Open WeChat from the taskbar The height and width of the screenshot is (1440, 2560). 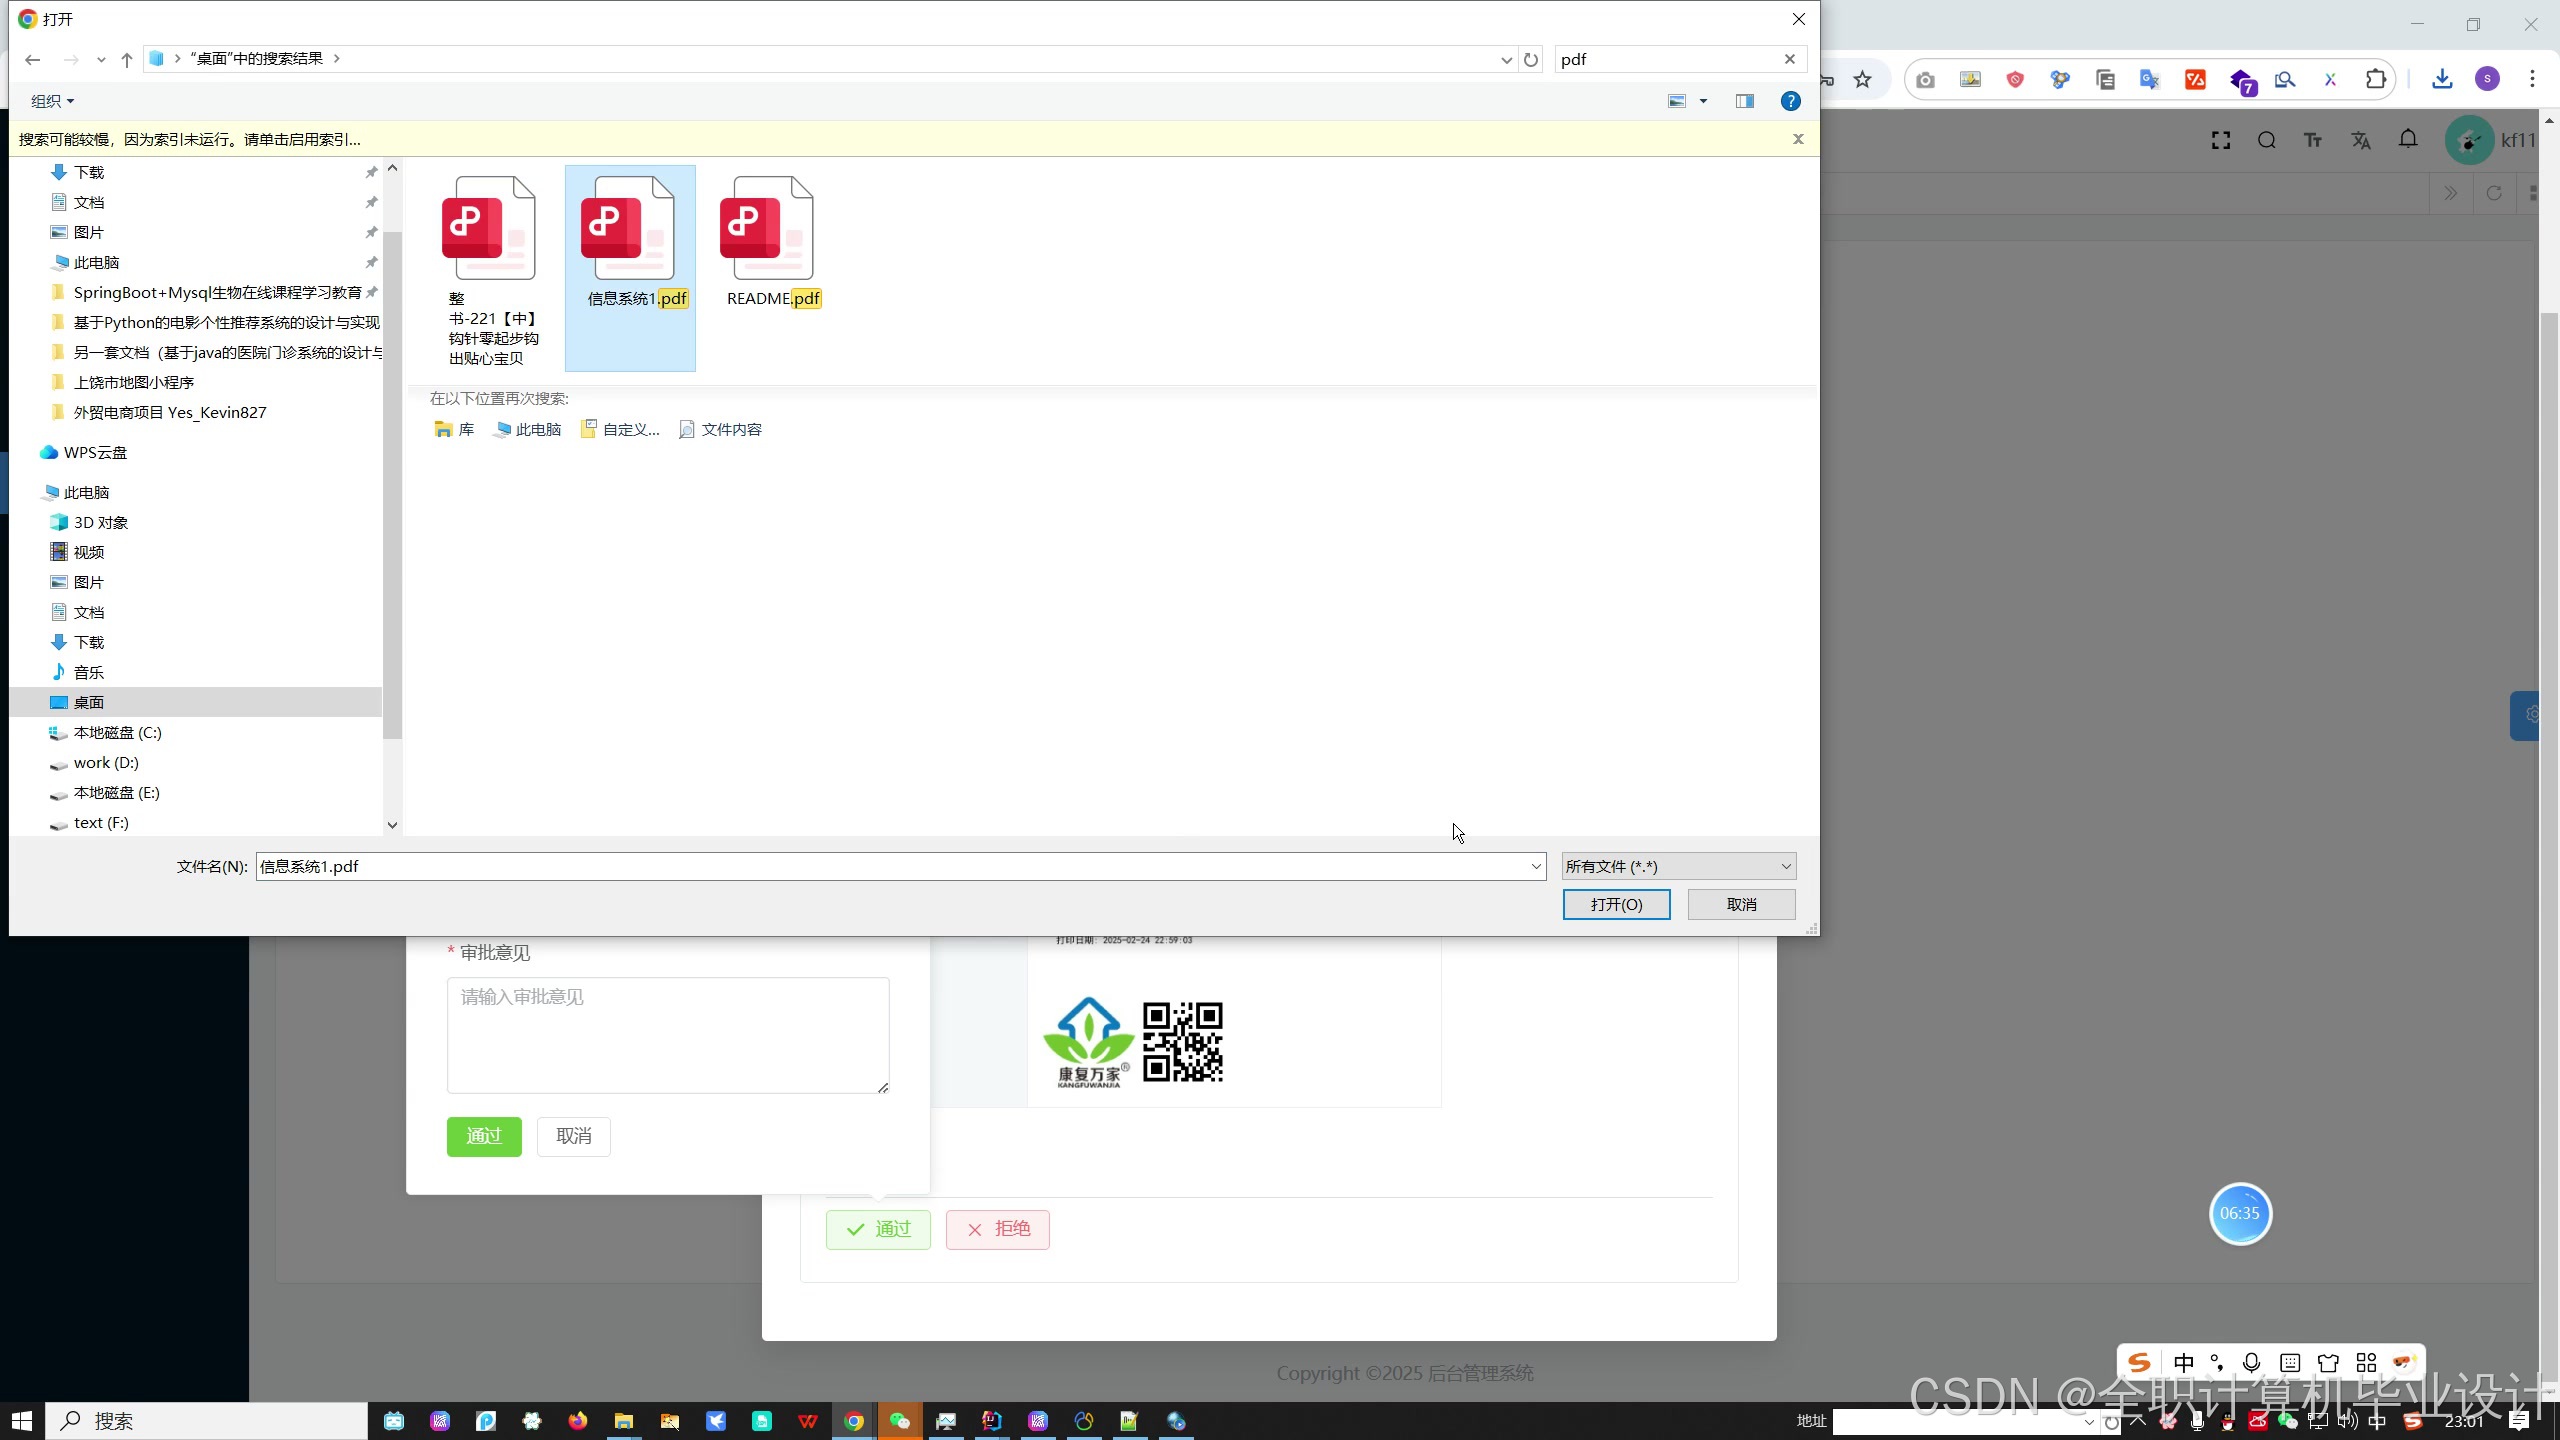[900, 1421]
